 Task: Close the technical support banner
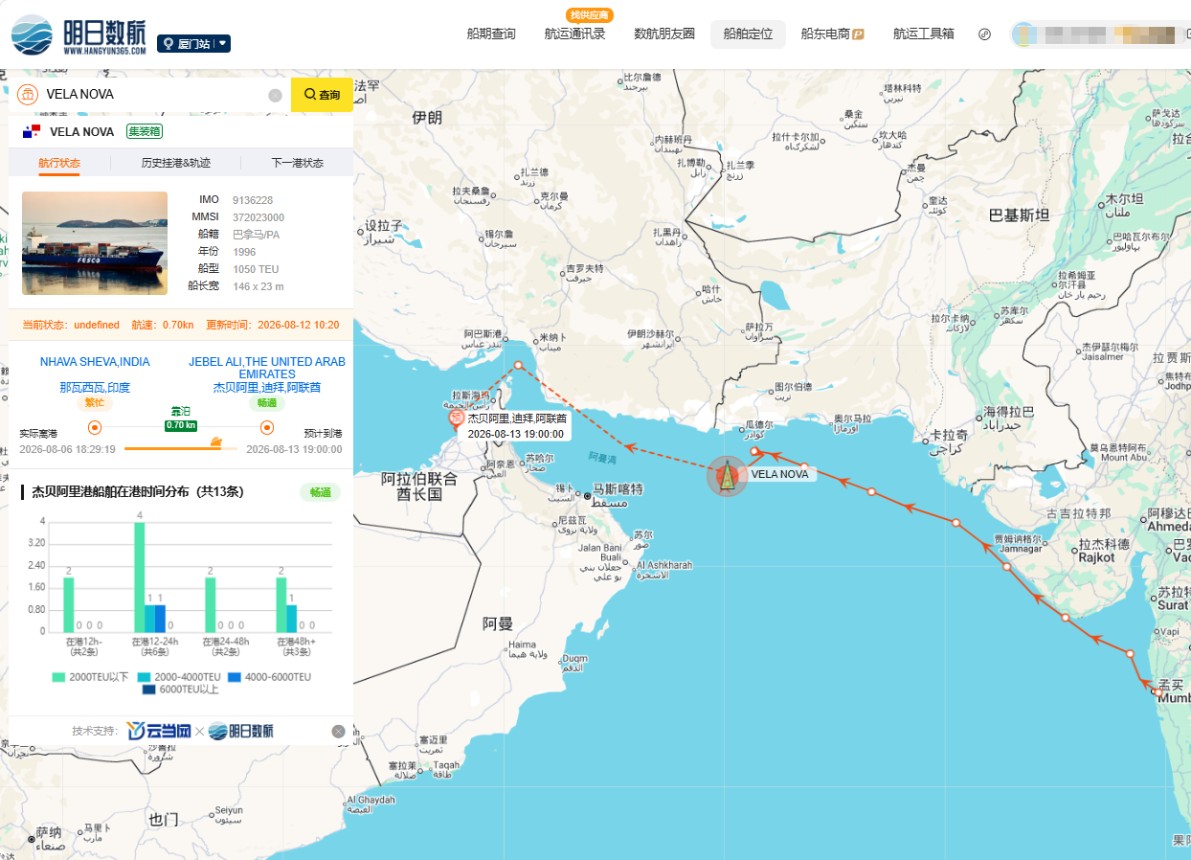(338, 731)
